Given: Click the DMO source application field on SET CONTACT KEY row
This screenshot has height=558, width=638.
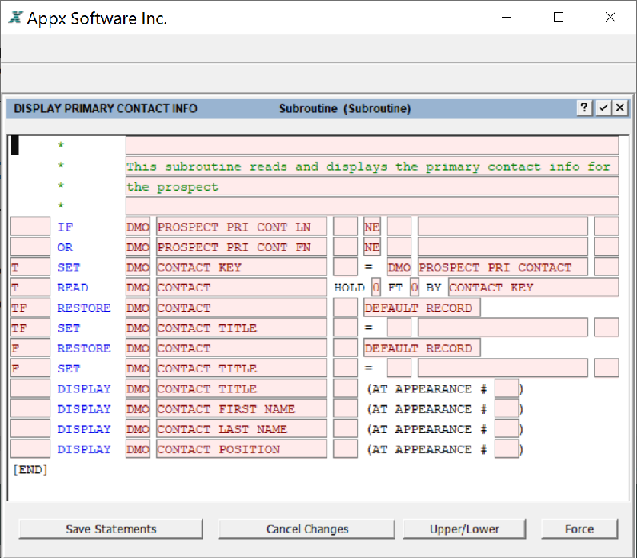Looking at the screenshot, I should click(x=399, y=267).
